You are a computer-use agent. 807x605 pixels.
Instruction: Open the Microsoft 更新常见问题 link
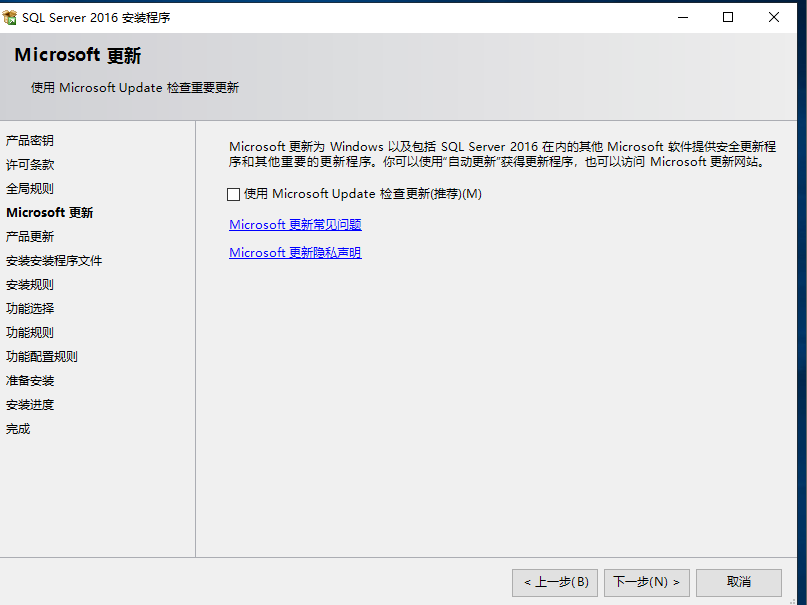click(x=295, y=225)
